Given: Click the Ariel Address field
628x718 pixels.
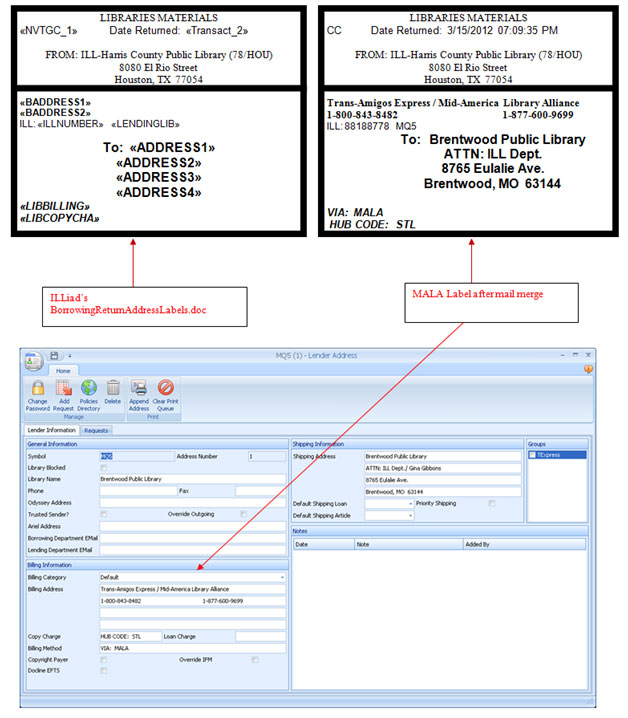Looking at the screenshot, I should (x=192, y=527).
